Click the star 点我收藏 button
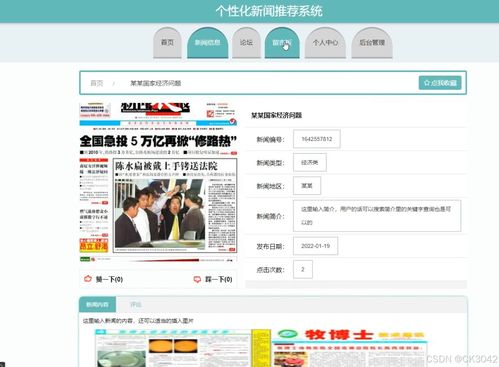Image resolution: width=499 pixels, height=367 pixels. pos(440,83)
